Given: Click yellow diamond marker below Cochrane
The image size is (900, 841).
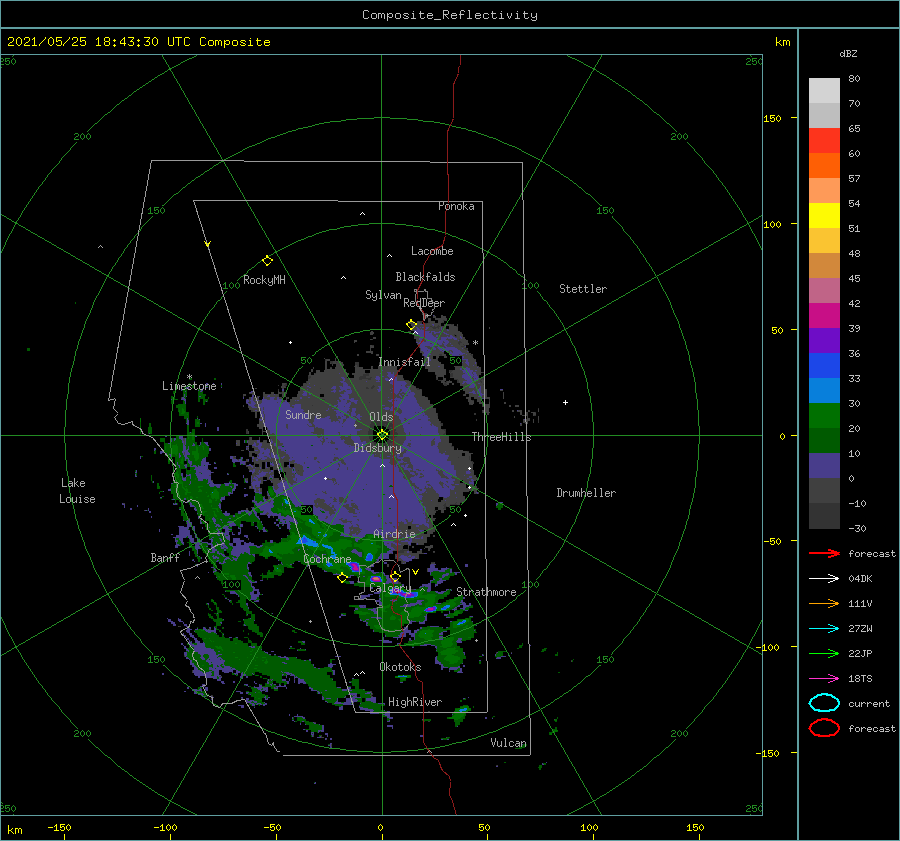Looking at the screenshot, I should pos(342,578).
